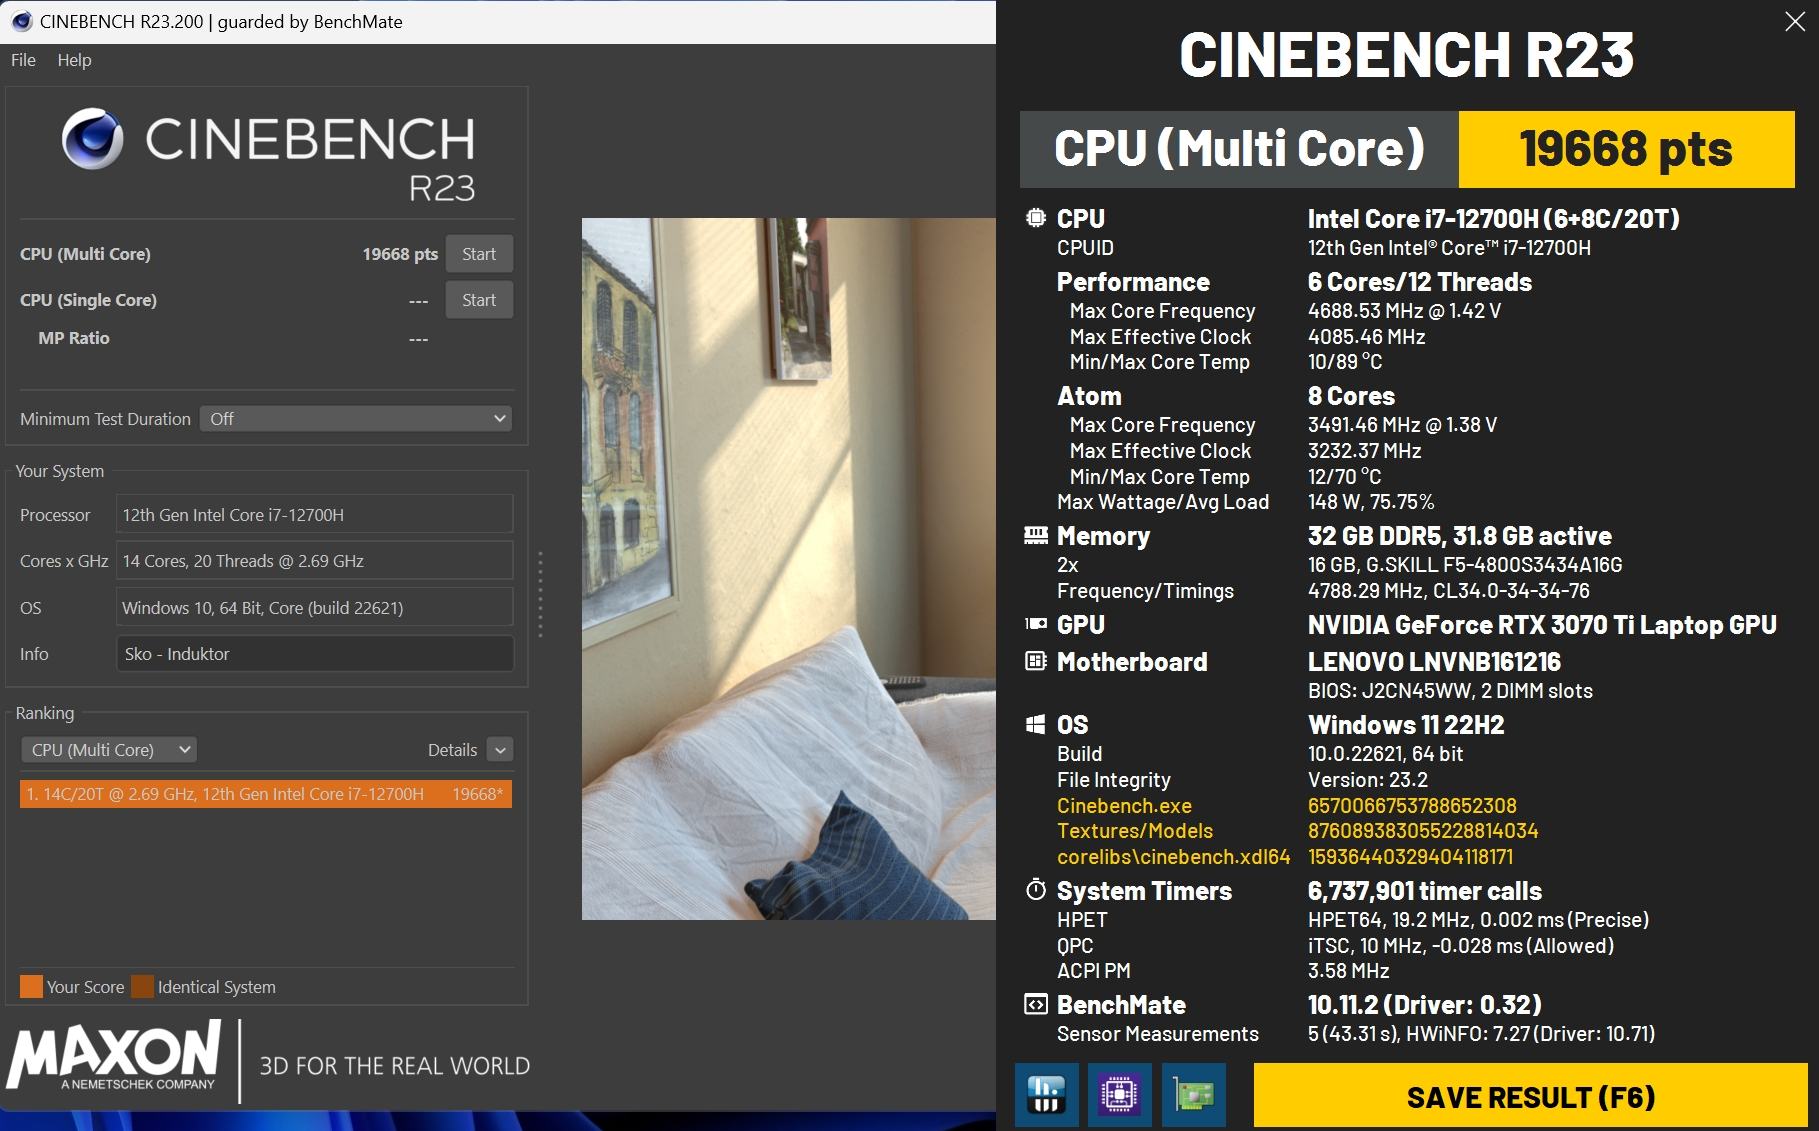Click the 6 Cores/12 Threads value

(x=1420, y=282)
